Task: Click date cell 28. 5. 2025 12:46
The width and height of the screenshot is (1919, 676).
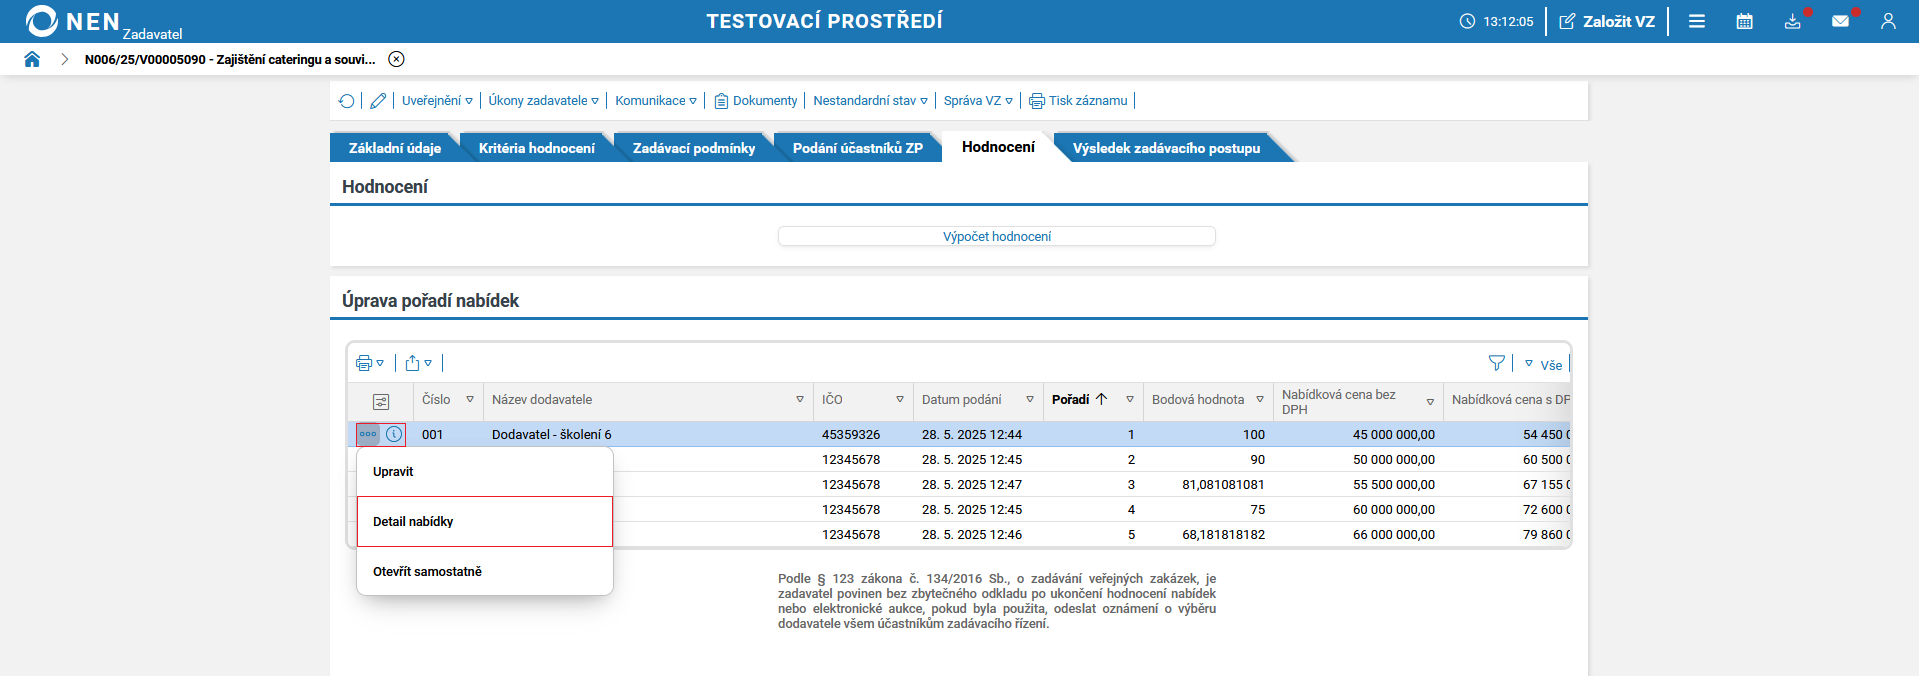Action: coord(972,534)
